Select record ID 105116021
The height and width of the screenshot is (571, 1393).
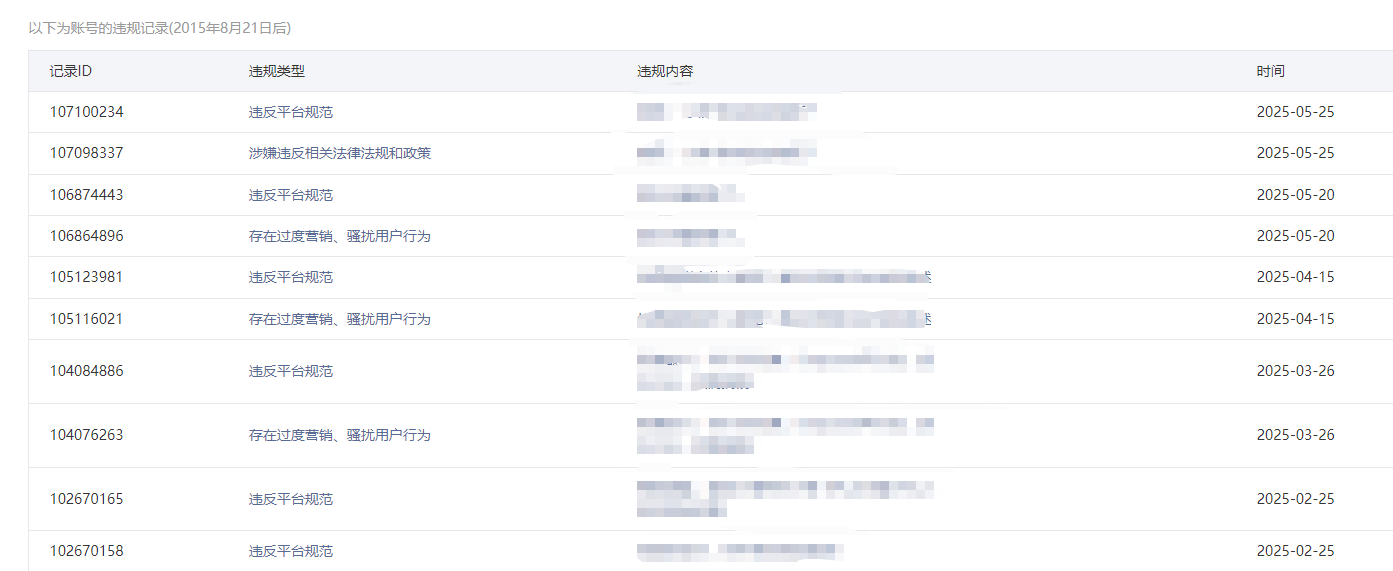pos(87,319)
